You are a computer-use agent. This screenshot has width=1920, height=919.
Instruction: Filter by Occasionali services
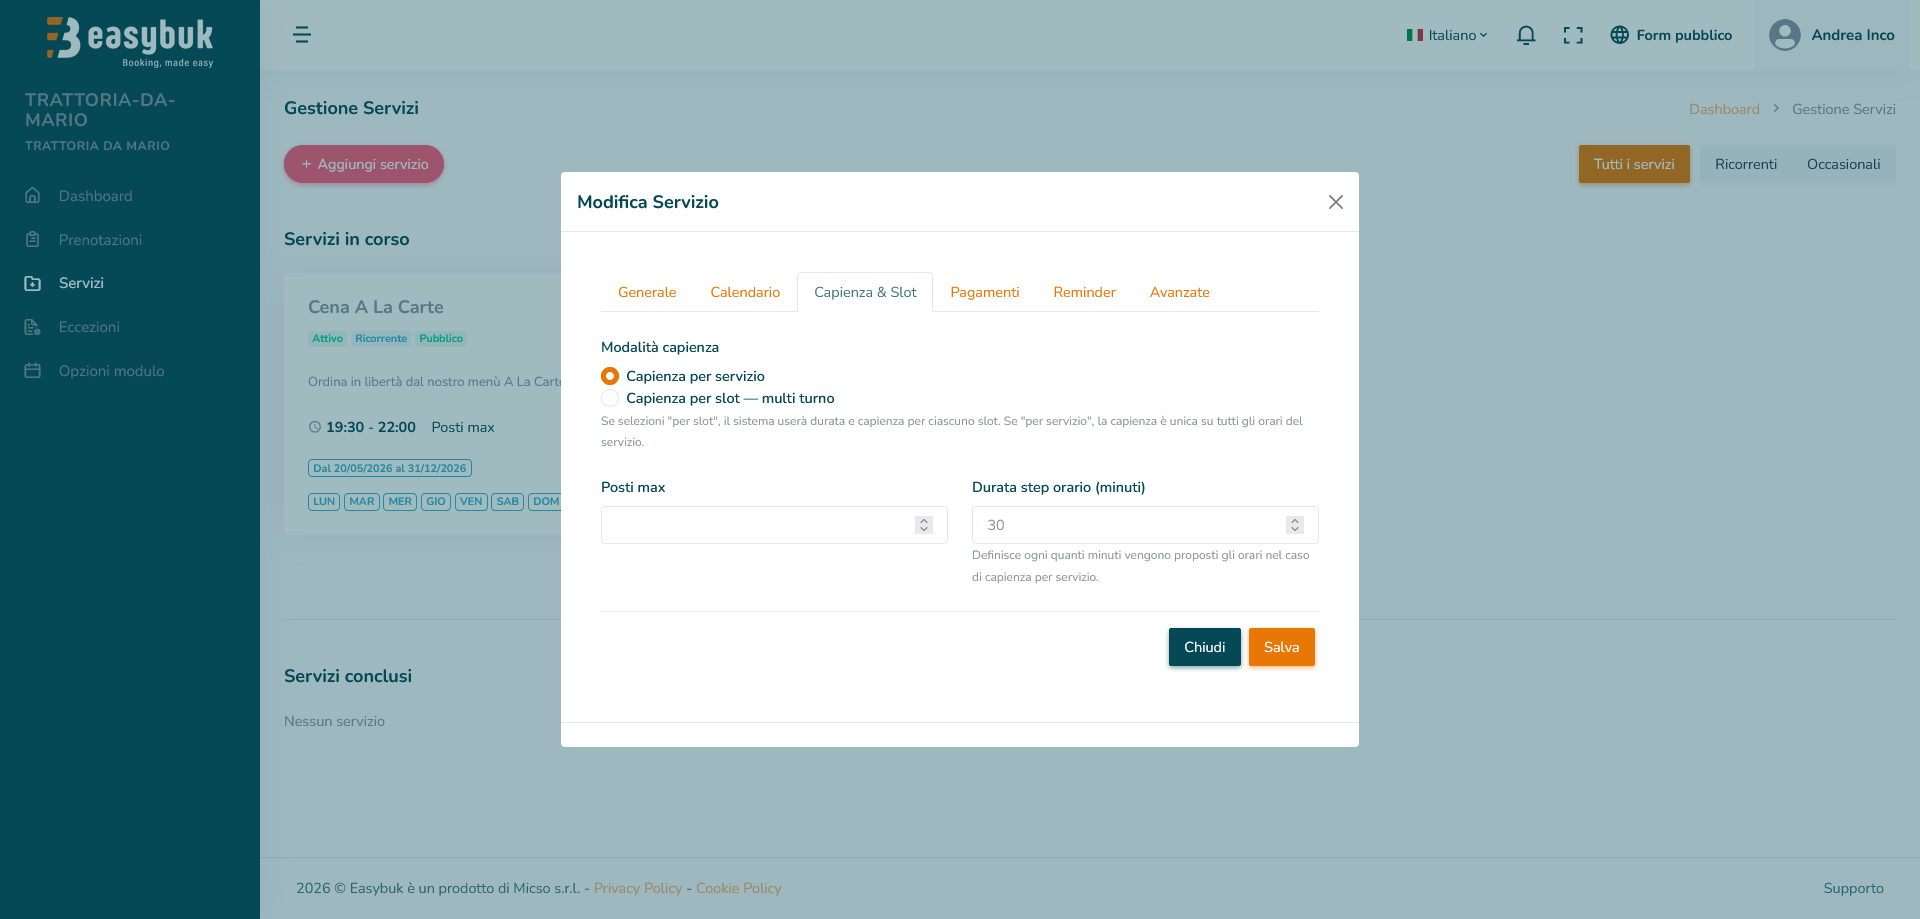pyautogui.click(x=1844, y=164)
